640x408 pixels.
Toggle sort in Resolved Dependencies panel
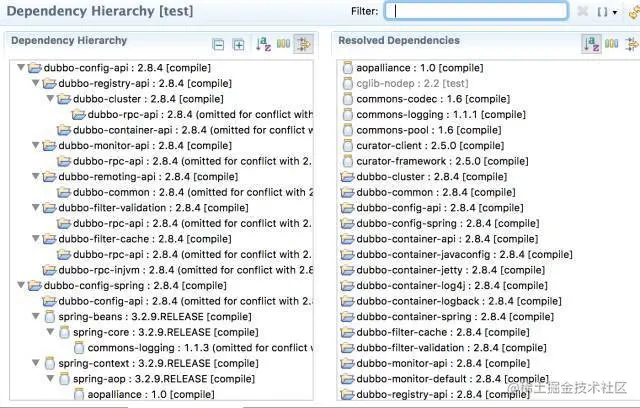pos(591,44)
